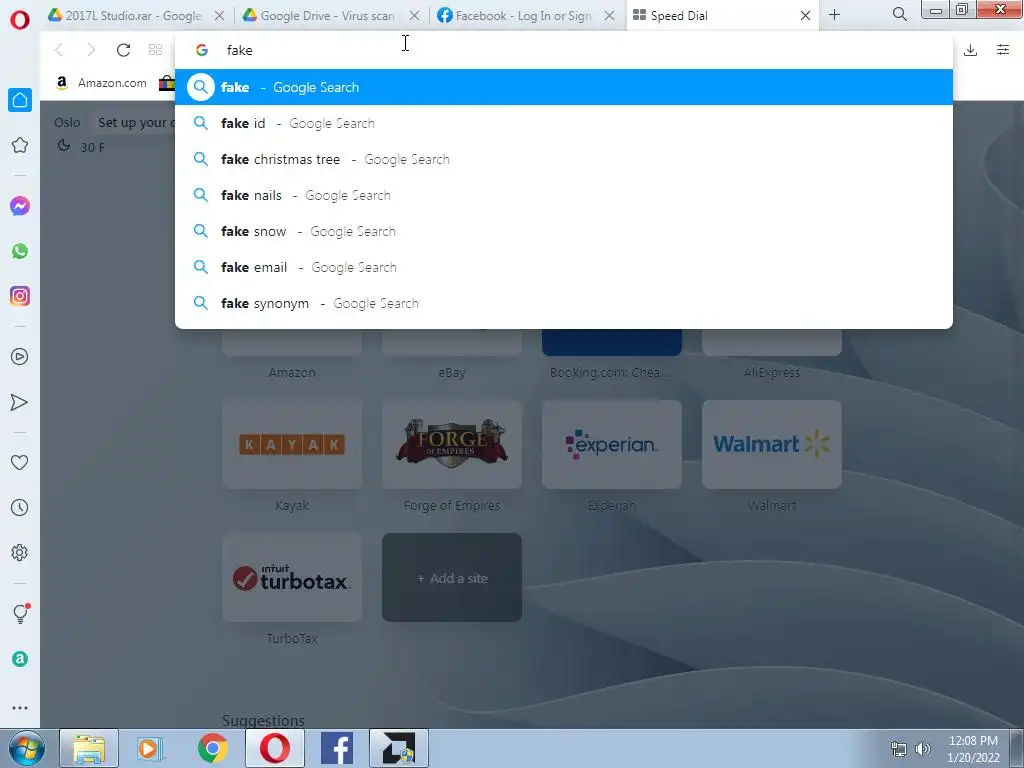Open the Downloads icon in toolbar
1024x768 pixels.
pos(970,50)
